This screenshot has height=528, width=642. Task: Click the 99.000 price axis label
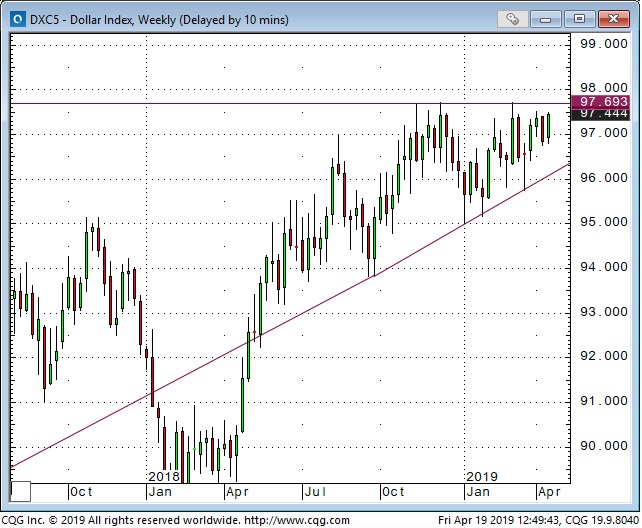click(x=604, y=44)
